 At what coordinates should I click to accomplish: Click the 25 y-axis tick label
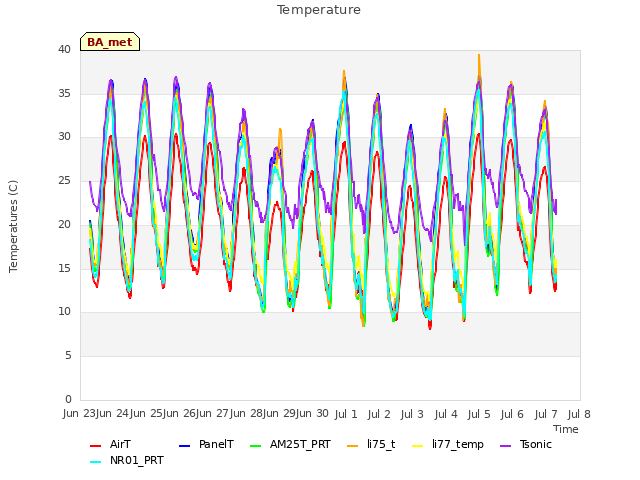click(64, 180)
